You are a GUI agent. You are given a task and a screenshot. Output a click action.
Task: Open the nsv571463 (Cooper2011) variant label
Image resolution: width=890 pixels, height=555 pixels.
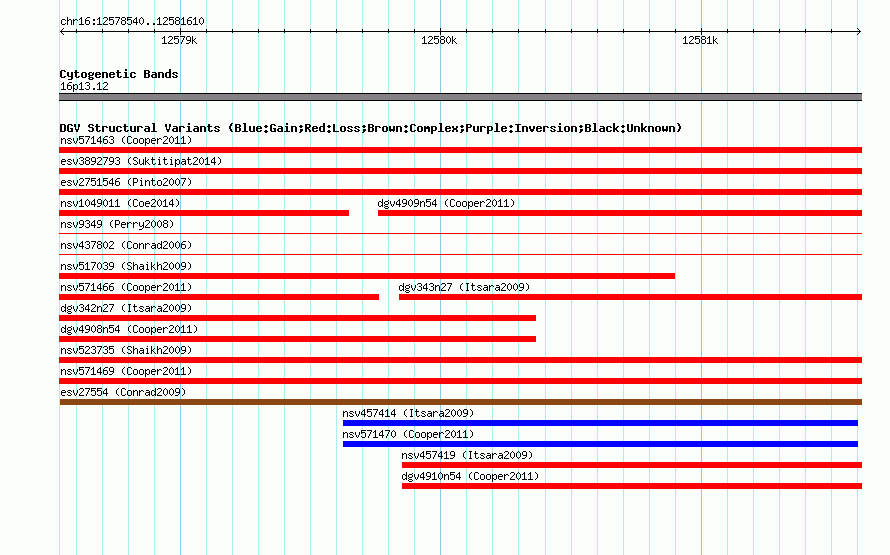(x=126, y=140)
